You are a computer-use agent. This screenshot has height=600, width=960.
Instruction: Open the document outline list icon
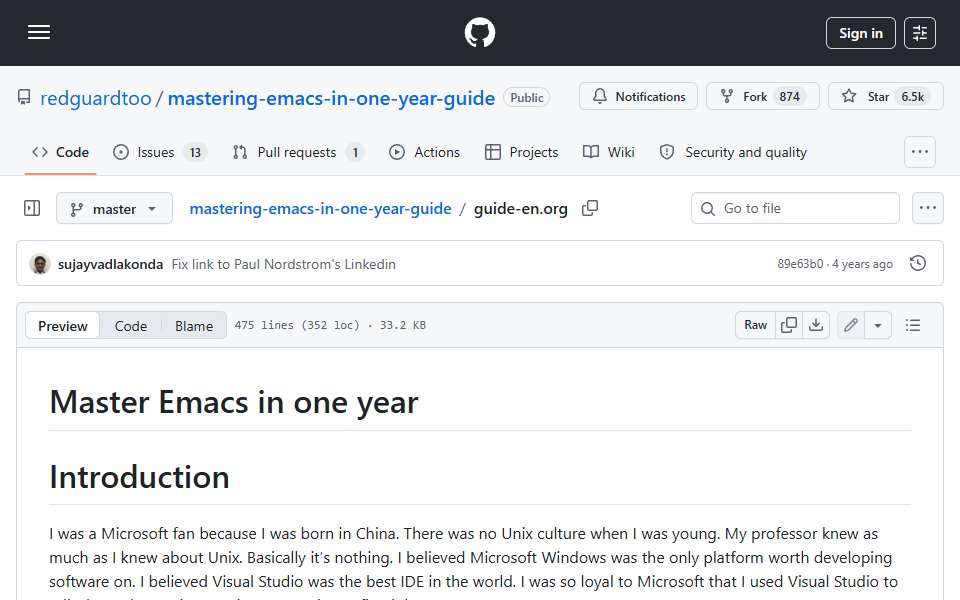[x=913, y=325]
